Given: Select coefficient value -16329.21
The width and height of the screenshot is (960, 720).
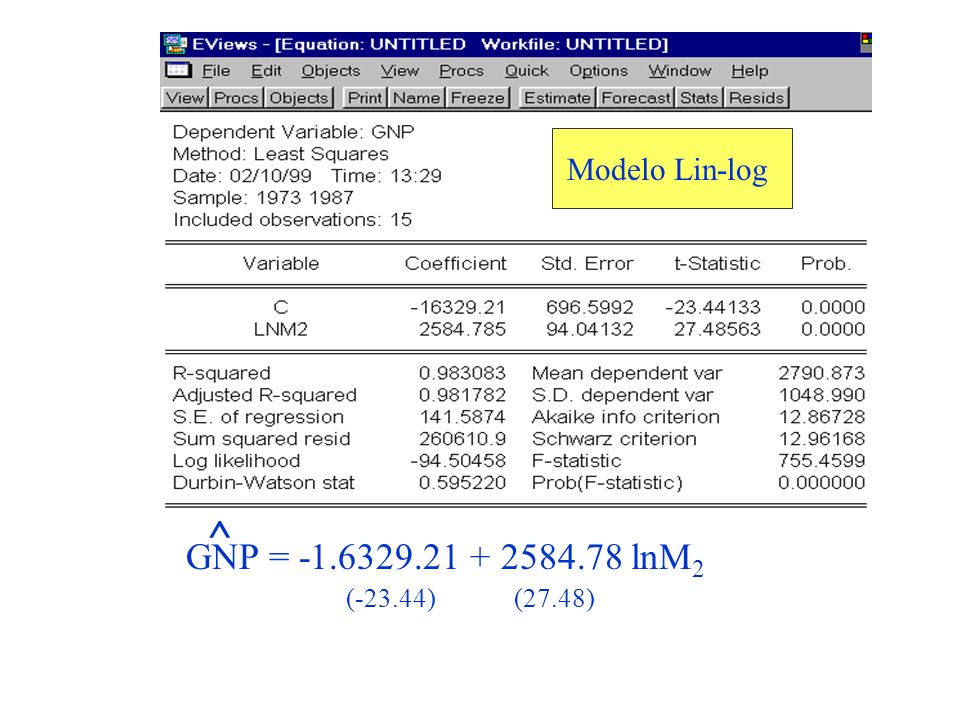Looking at the screenshot, I should (458, 307).
